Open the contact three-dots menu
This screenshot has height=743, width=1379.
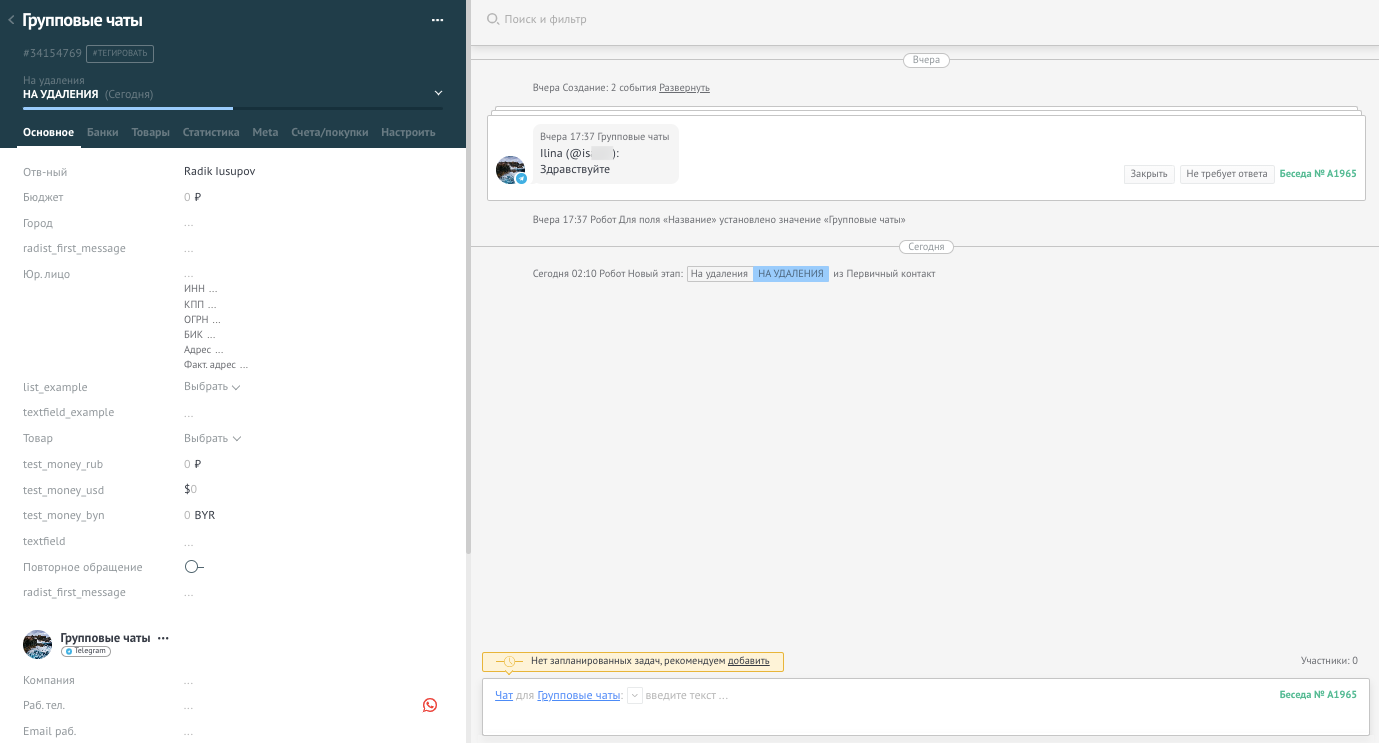[x=164, y=638]
